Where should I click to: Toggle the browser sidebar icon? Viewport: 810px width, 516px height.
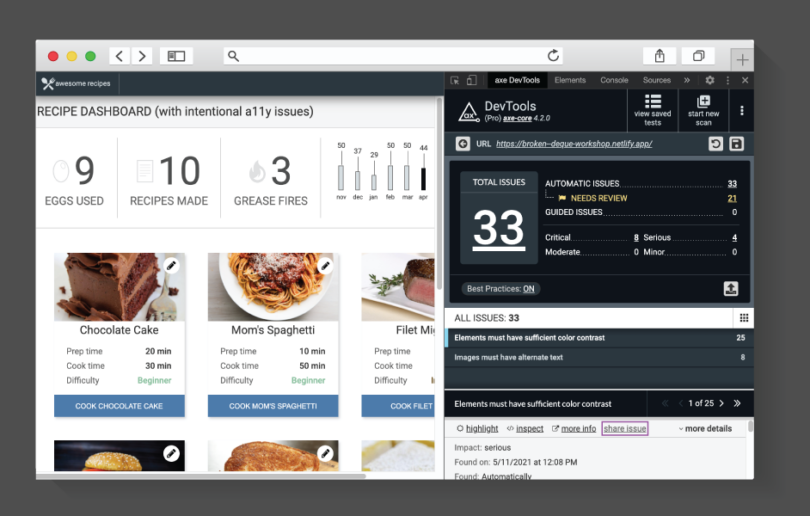click(x=176, y=56)
